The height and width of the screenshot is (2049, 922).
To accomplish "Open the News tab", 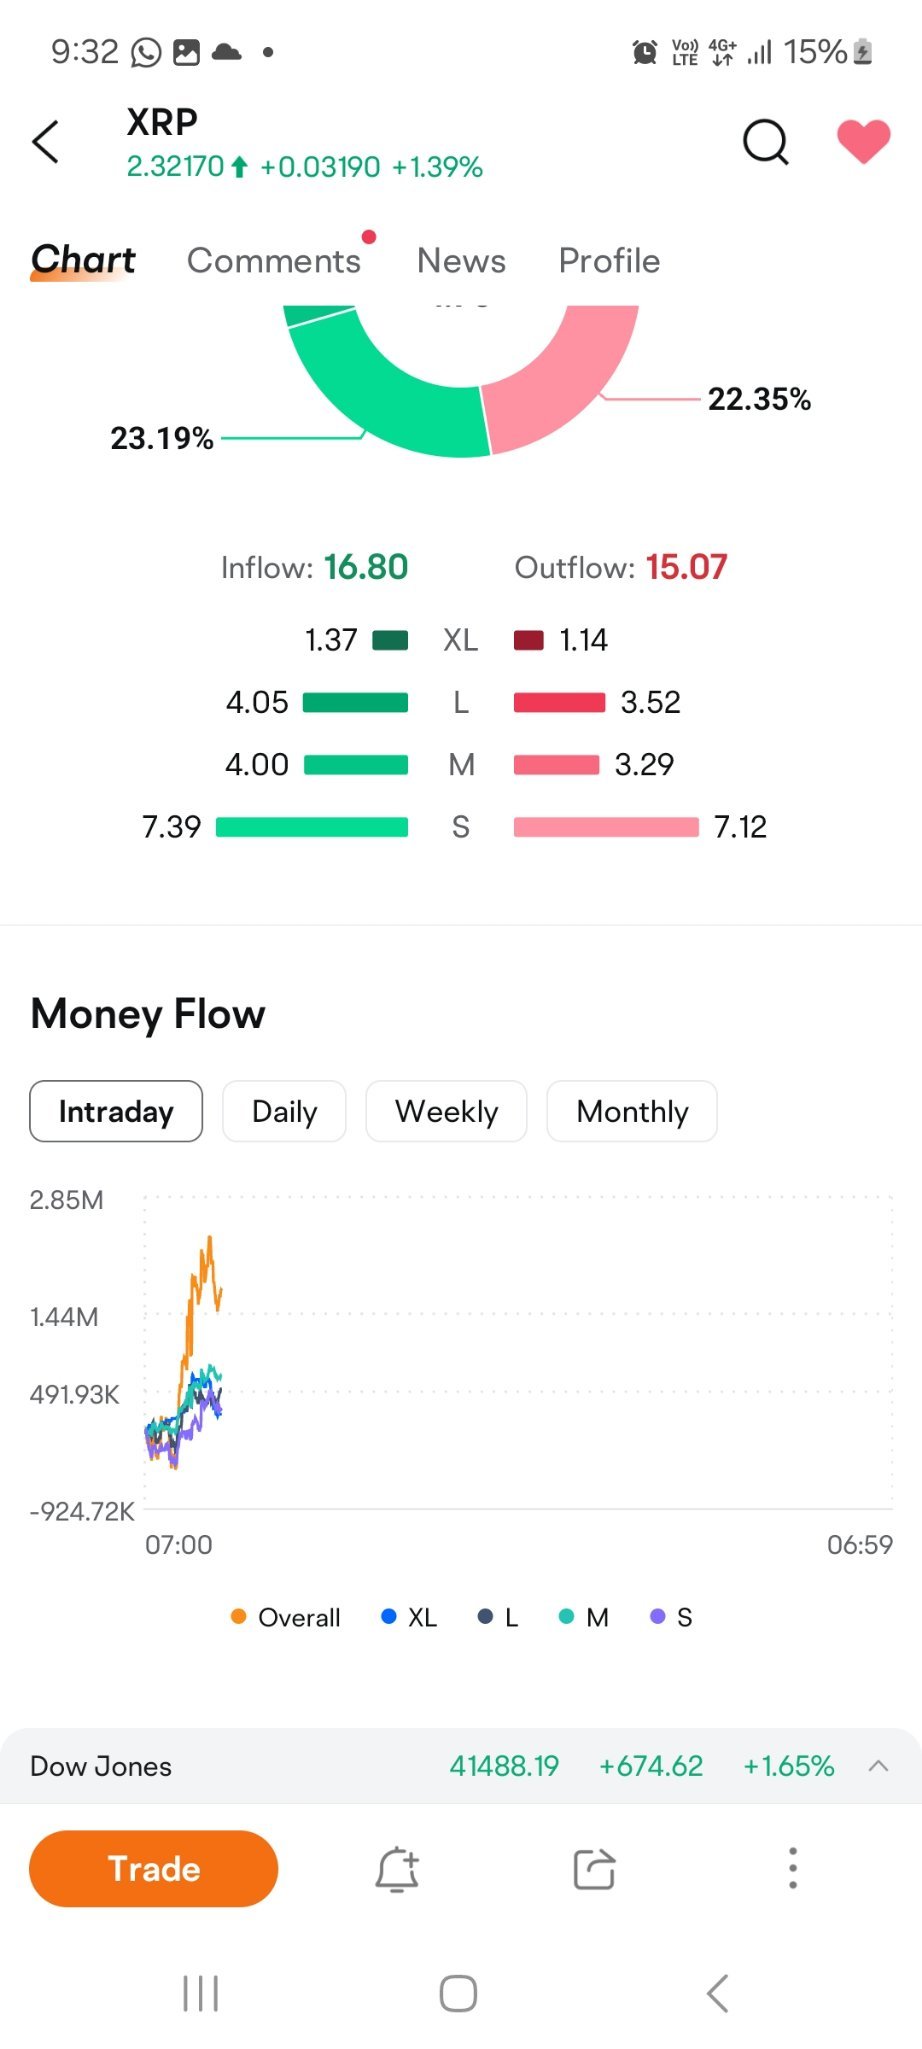I will tap(461, 260).
